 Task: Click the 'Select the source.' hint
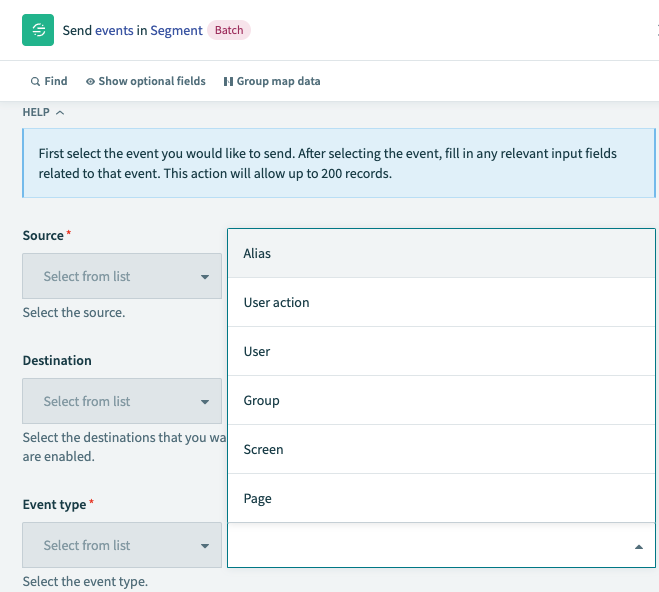point(74,313)
